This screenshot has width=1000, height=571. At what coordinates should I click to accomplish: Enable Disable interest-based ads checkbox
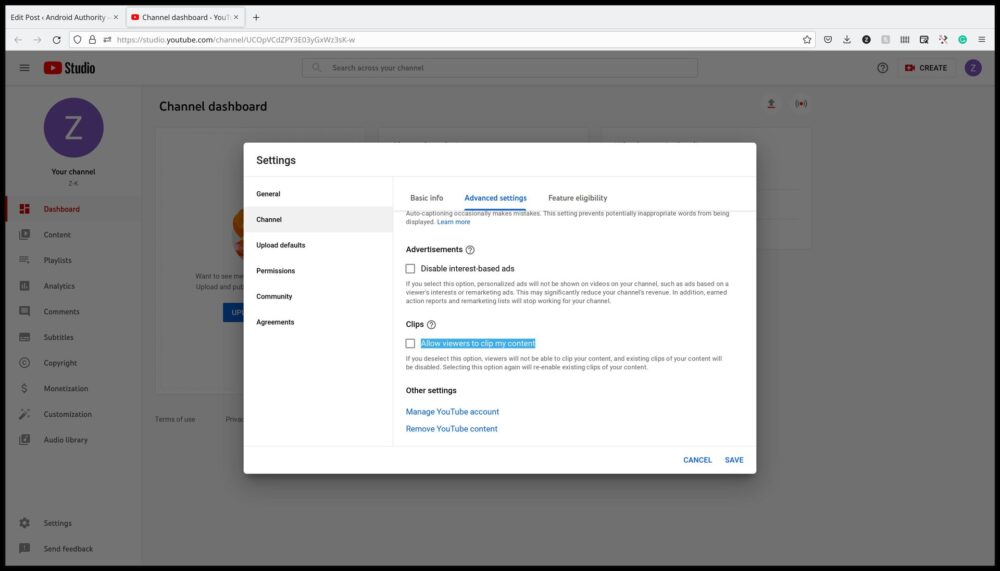click(410, 269)
